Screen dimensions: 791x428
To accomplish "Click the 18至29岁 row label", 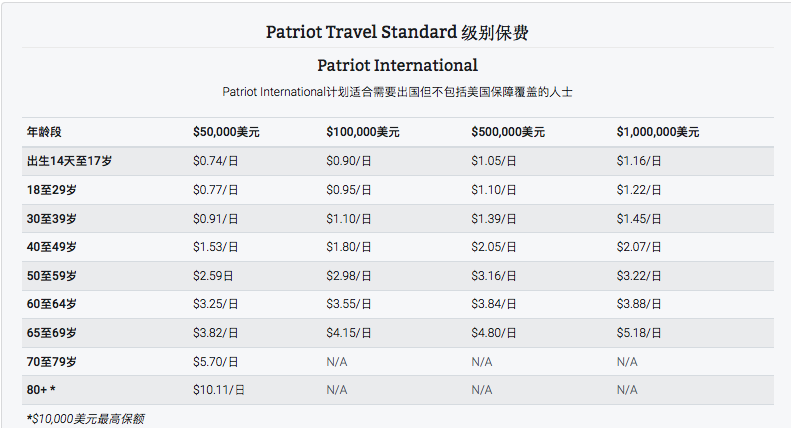I will [51, 190].
